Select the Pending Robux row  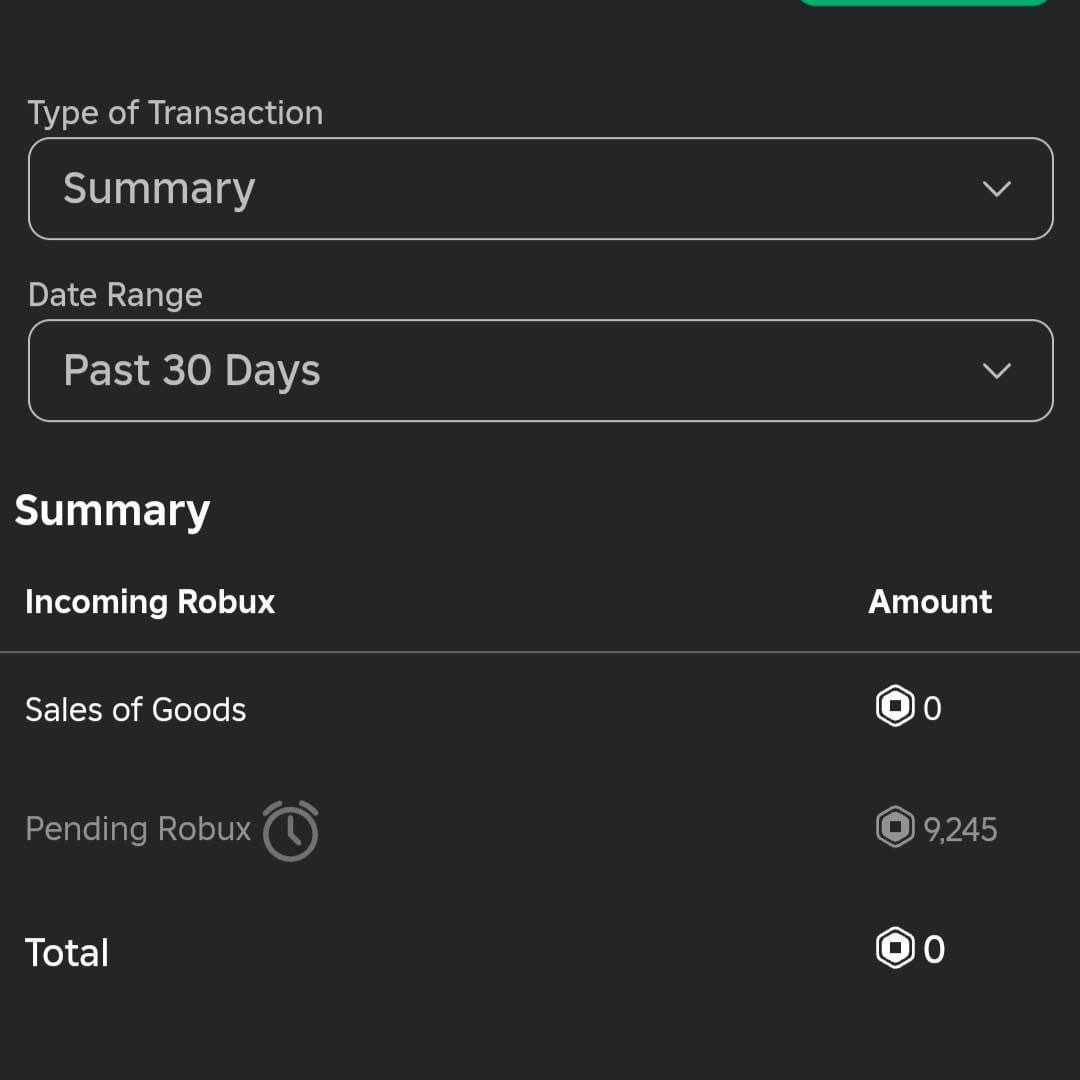tap(137, 828)
